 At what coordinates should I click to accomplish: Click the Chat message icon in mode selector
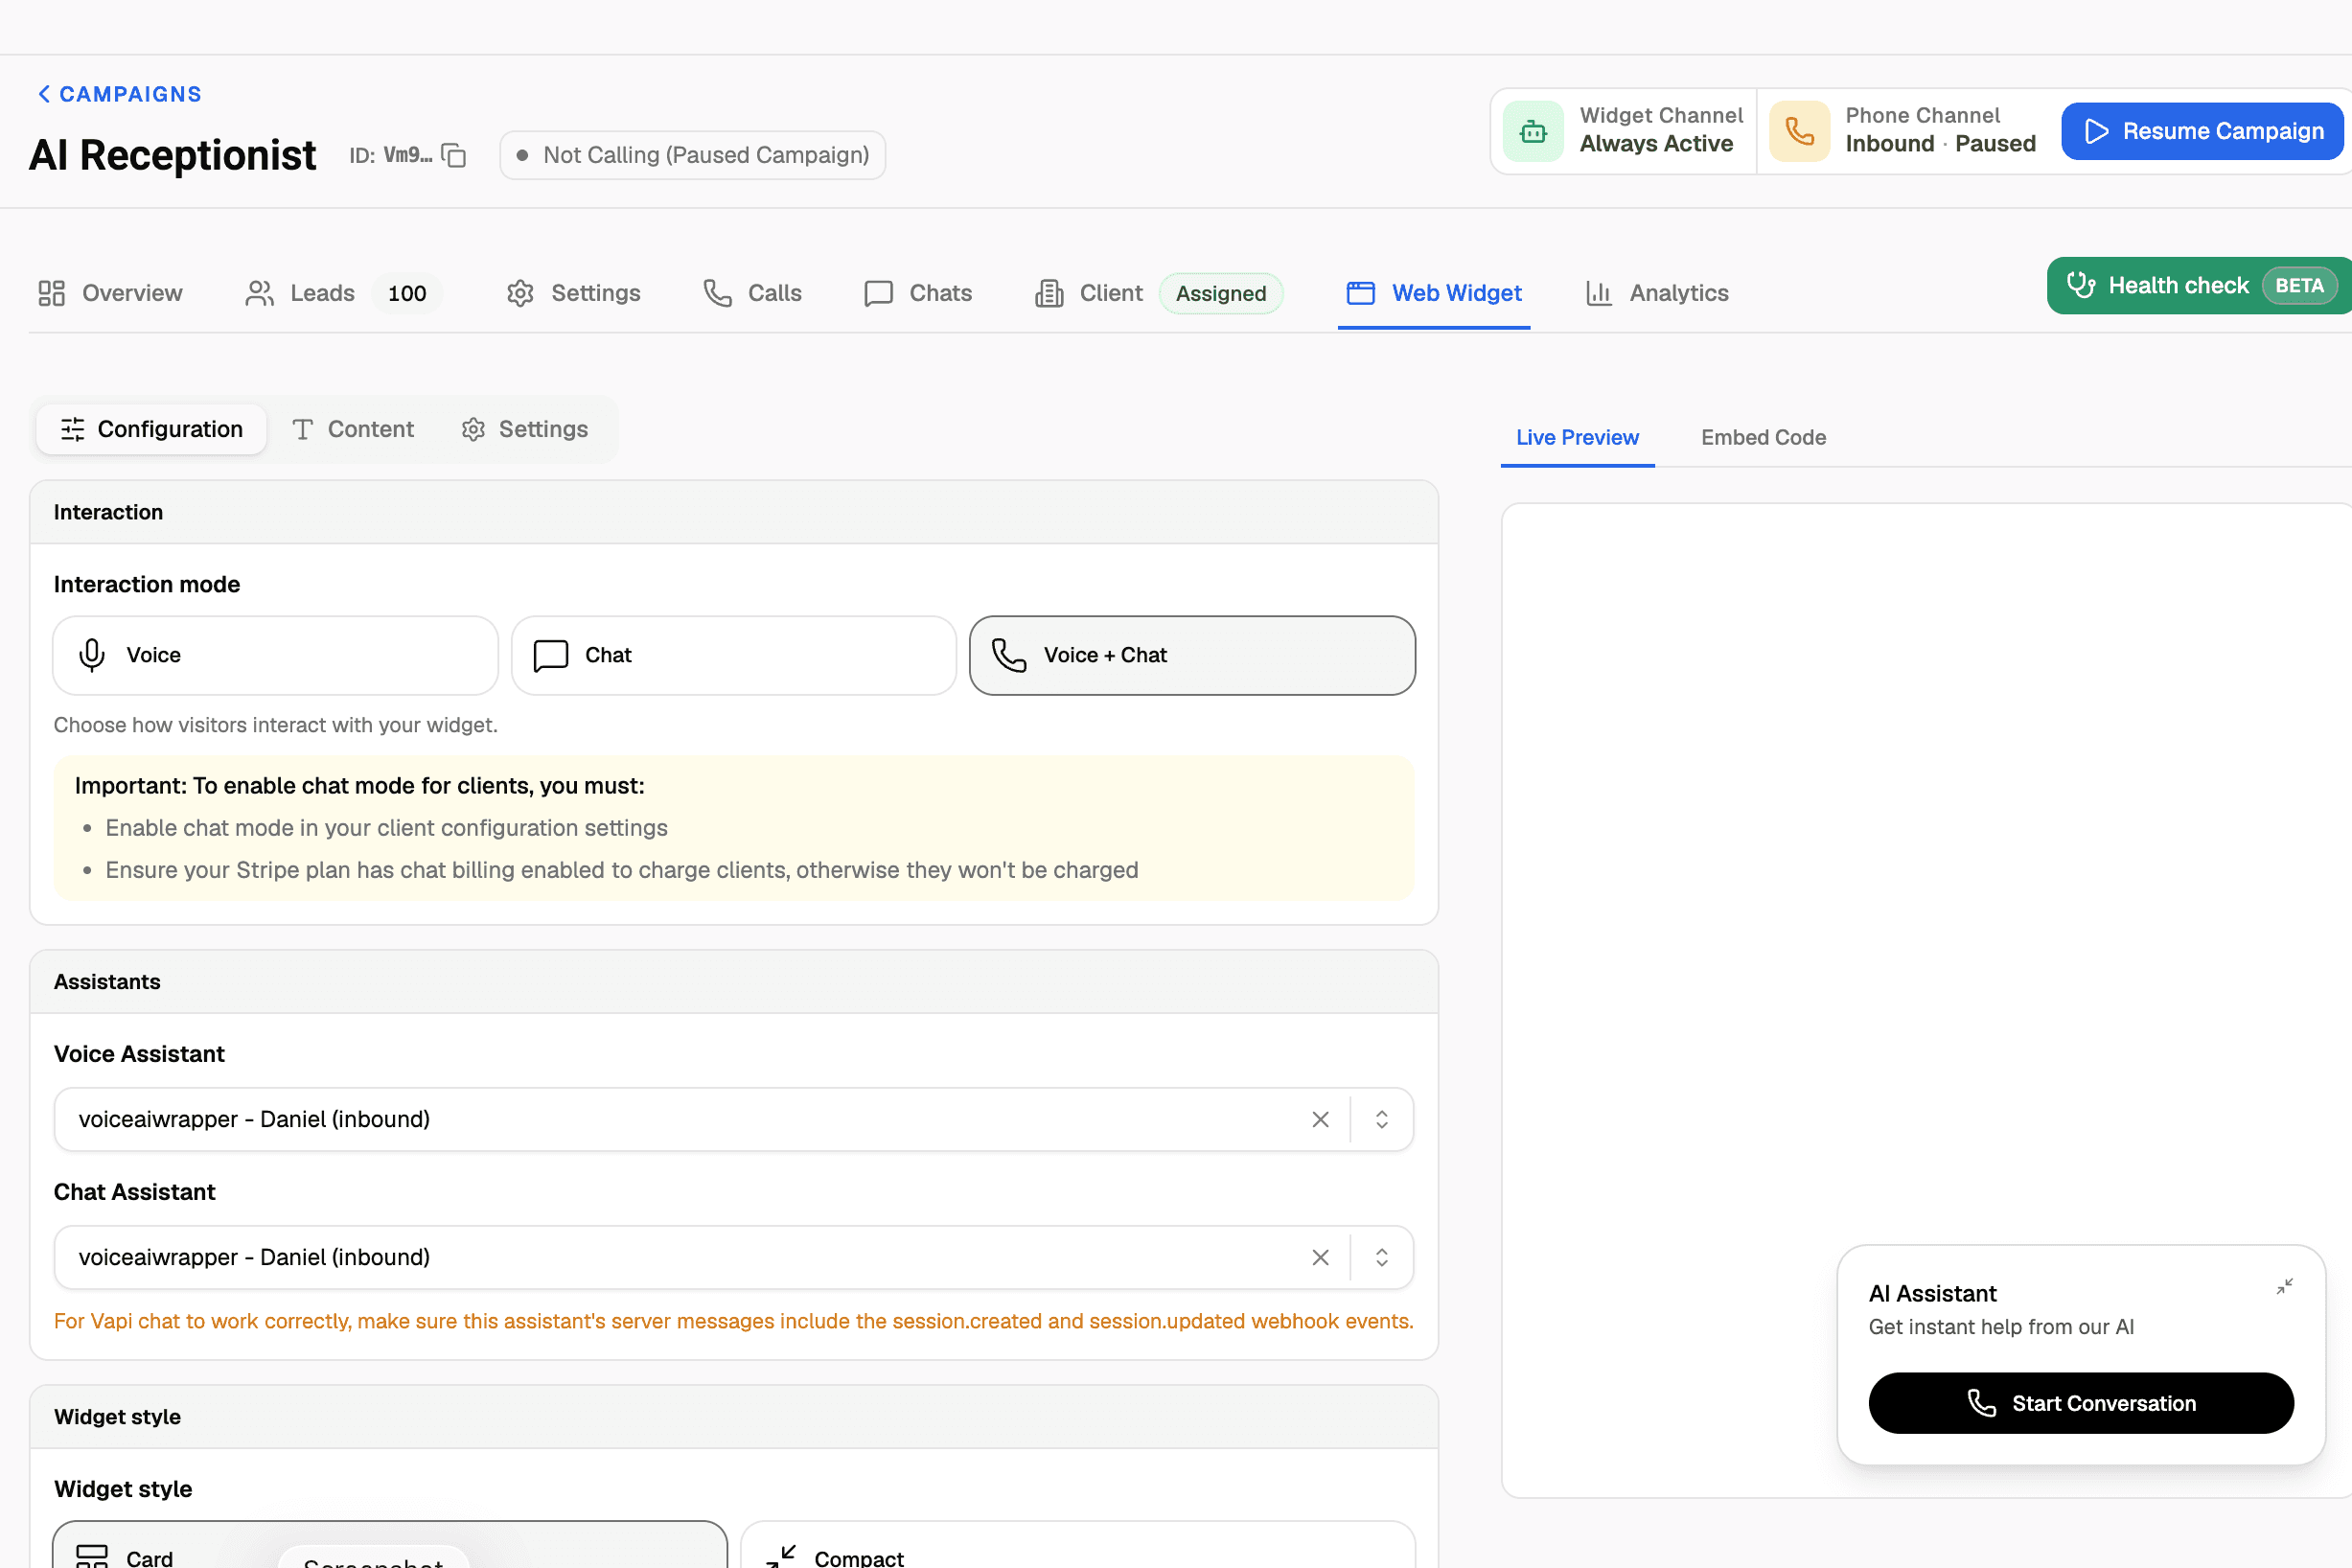(x=551, y=655)
